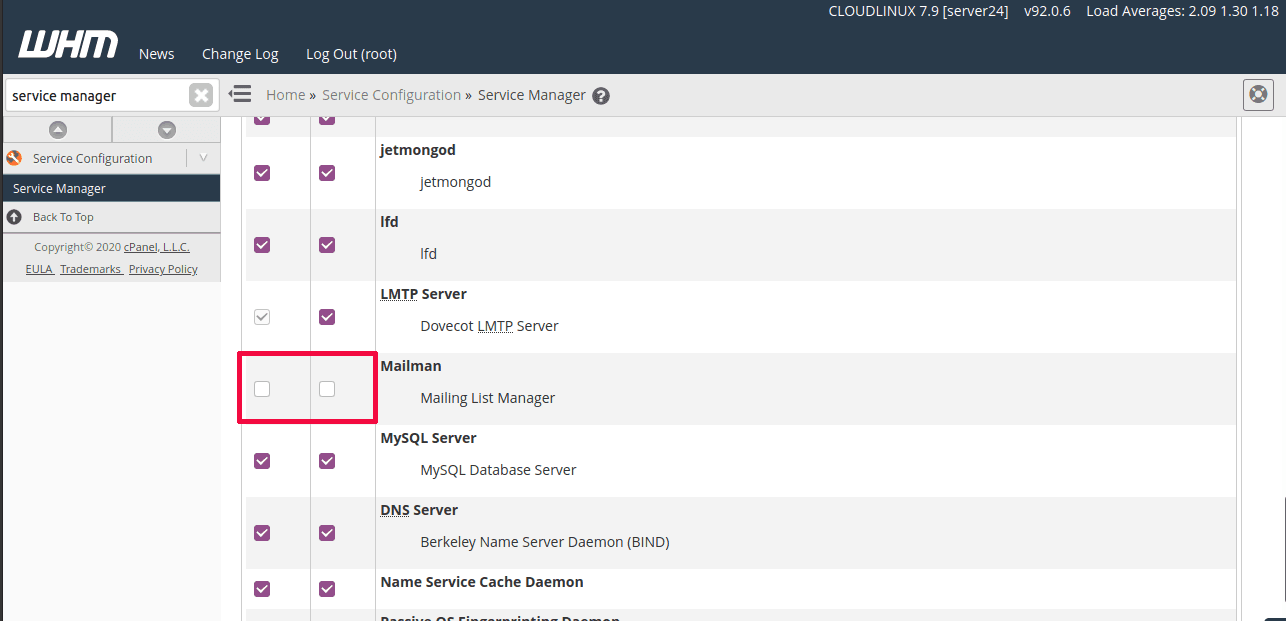Image resolution: width=1286 pixels, height=621 pixels.
Task: Click the Service Configuration wrench icon
Action: click(13, 157)
